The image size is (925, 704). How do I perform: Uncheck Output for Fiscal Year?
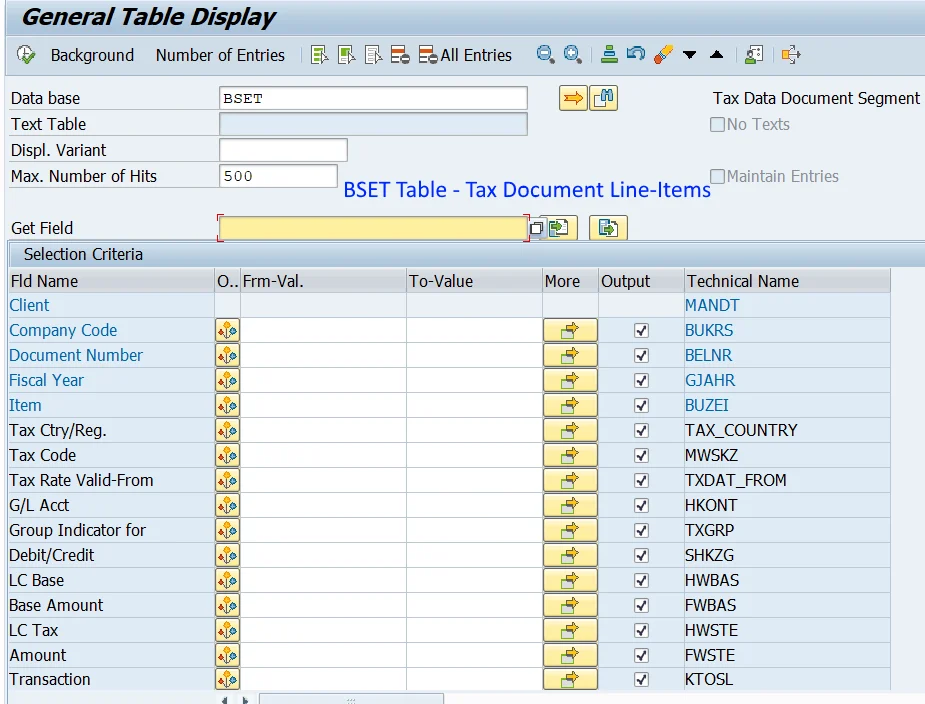coord(641,381)
